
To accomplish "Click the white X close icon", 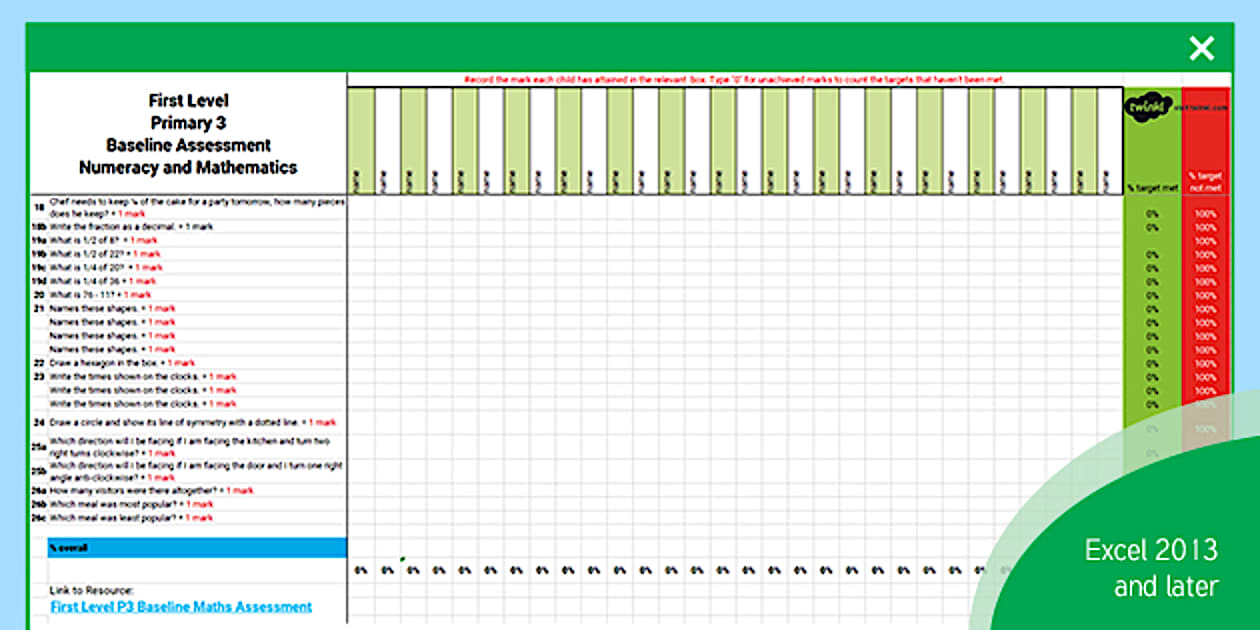I will (1201, 48).
